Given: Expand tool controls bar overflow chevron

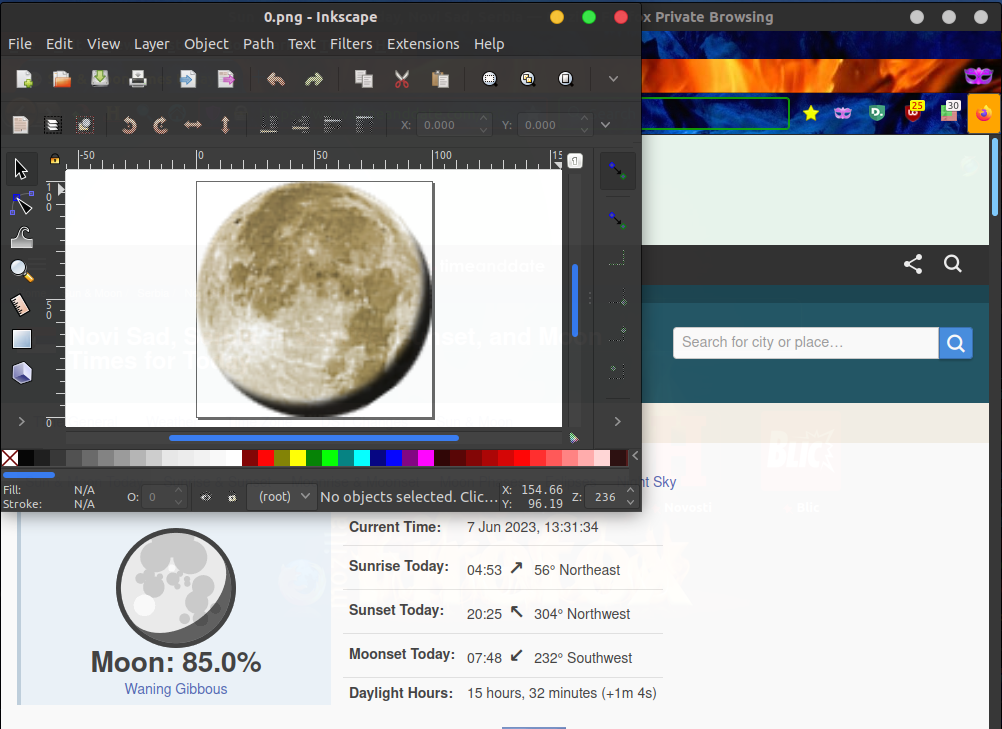Looking at the screenshot, I should [x=606, y=125].
